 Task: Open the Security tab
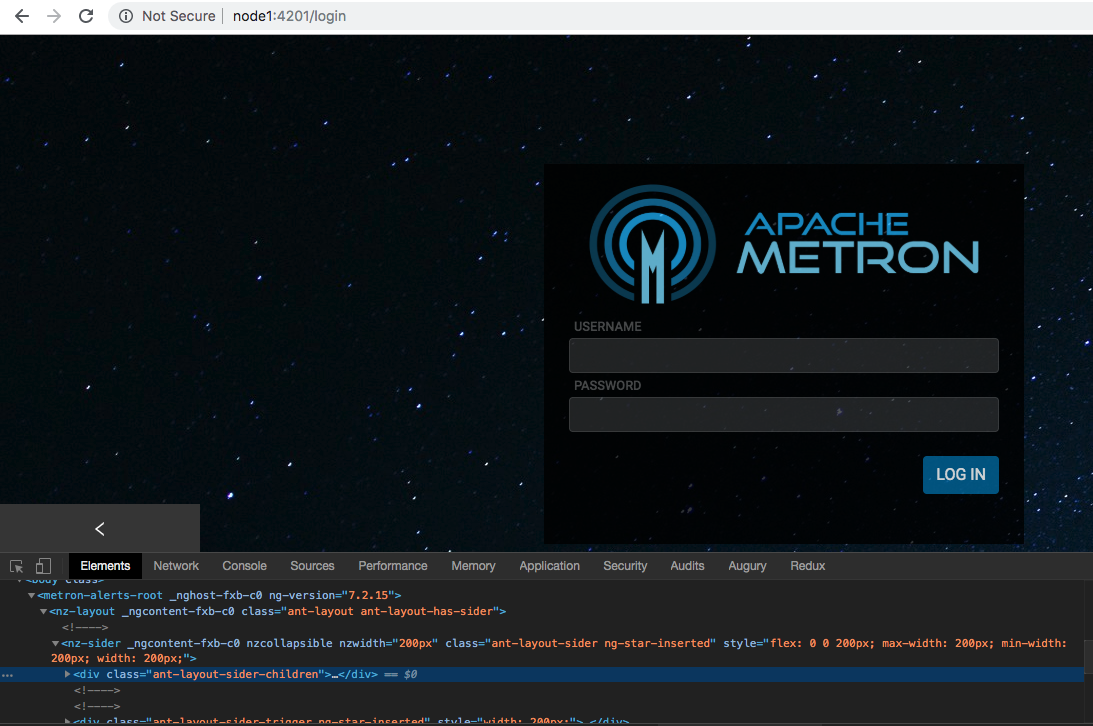(x=625, y=566)
